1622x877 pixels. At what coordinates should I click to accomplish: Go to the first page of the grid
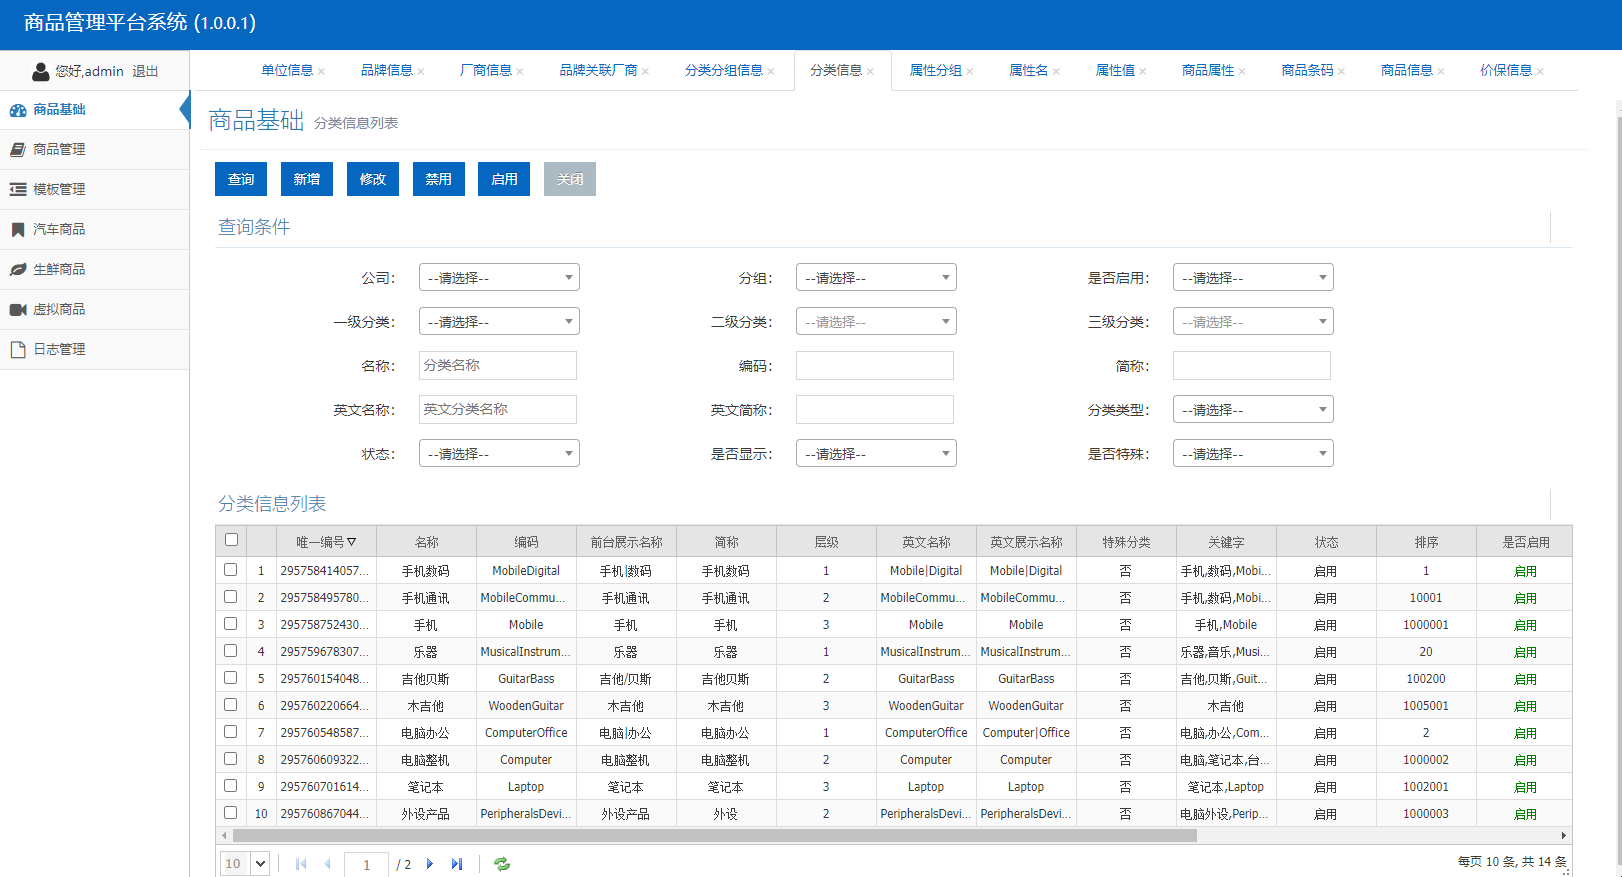coord(301,864)
